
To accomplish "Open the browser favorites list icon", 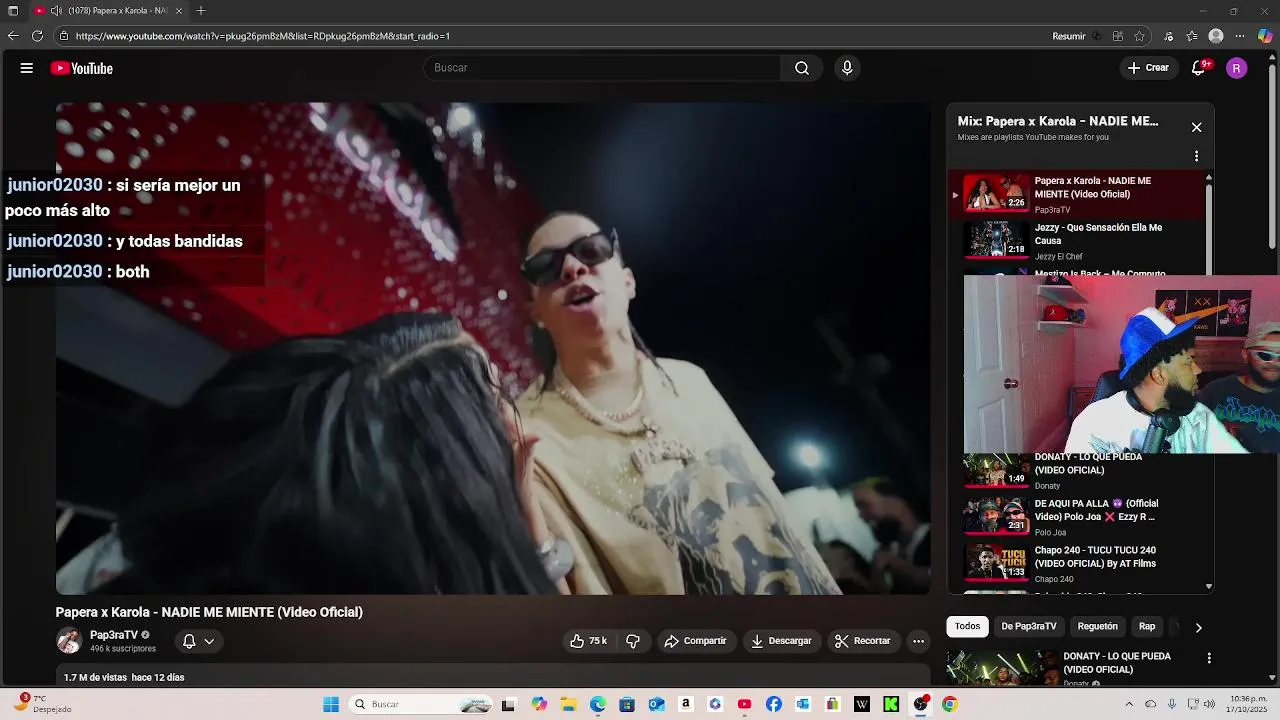I will click(x=1192, y=36).
